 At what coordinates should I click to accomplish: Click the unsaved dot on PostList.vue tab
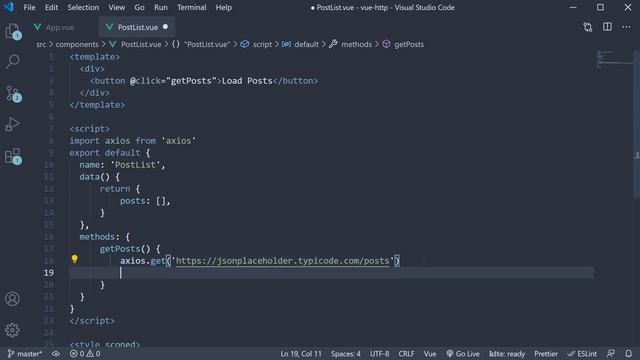point(165,27)
